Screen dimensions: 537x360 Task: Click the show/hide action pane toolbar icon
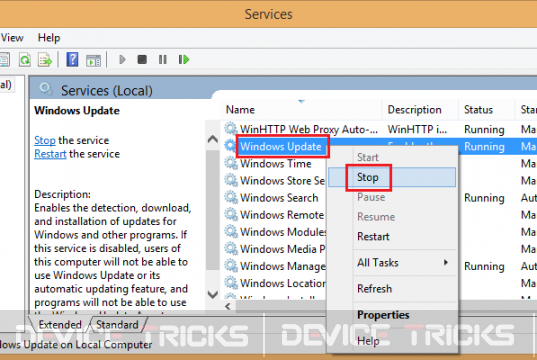click(93, 61)
